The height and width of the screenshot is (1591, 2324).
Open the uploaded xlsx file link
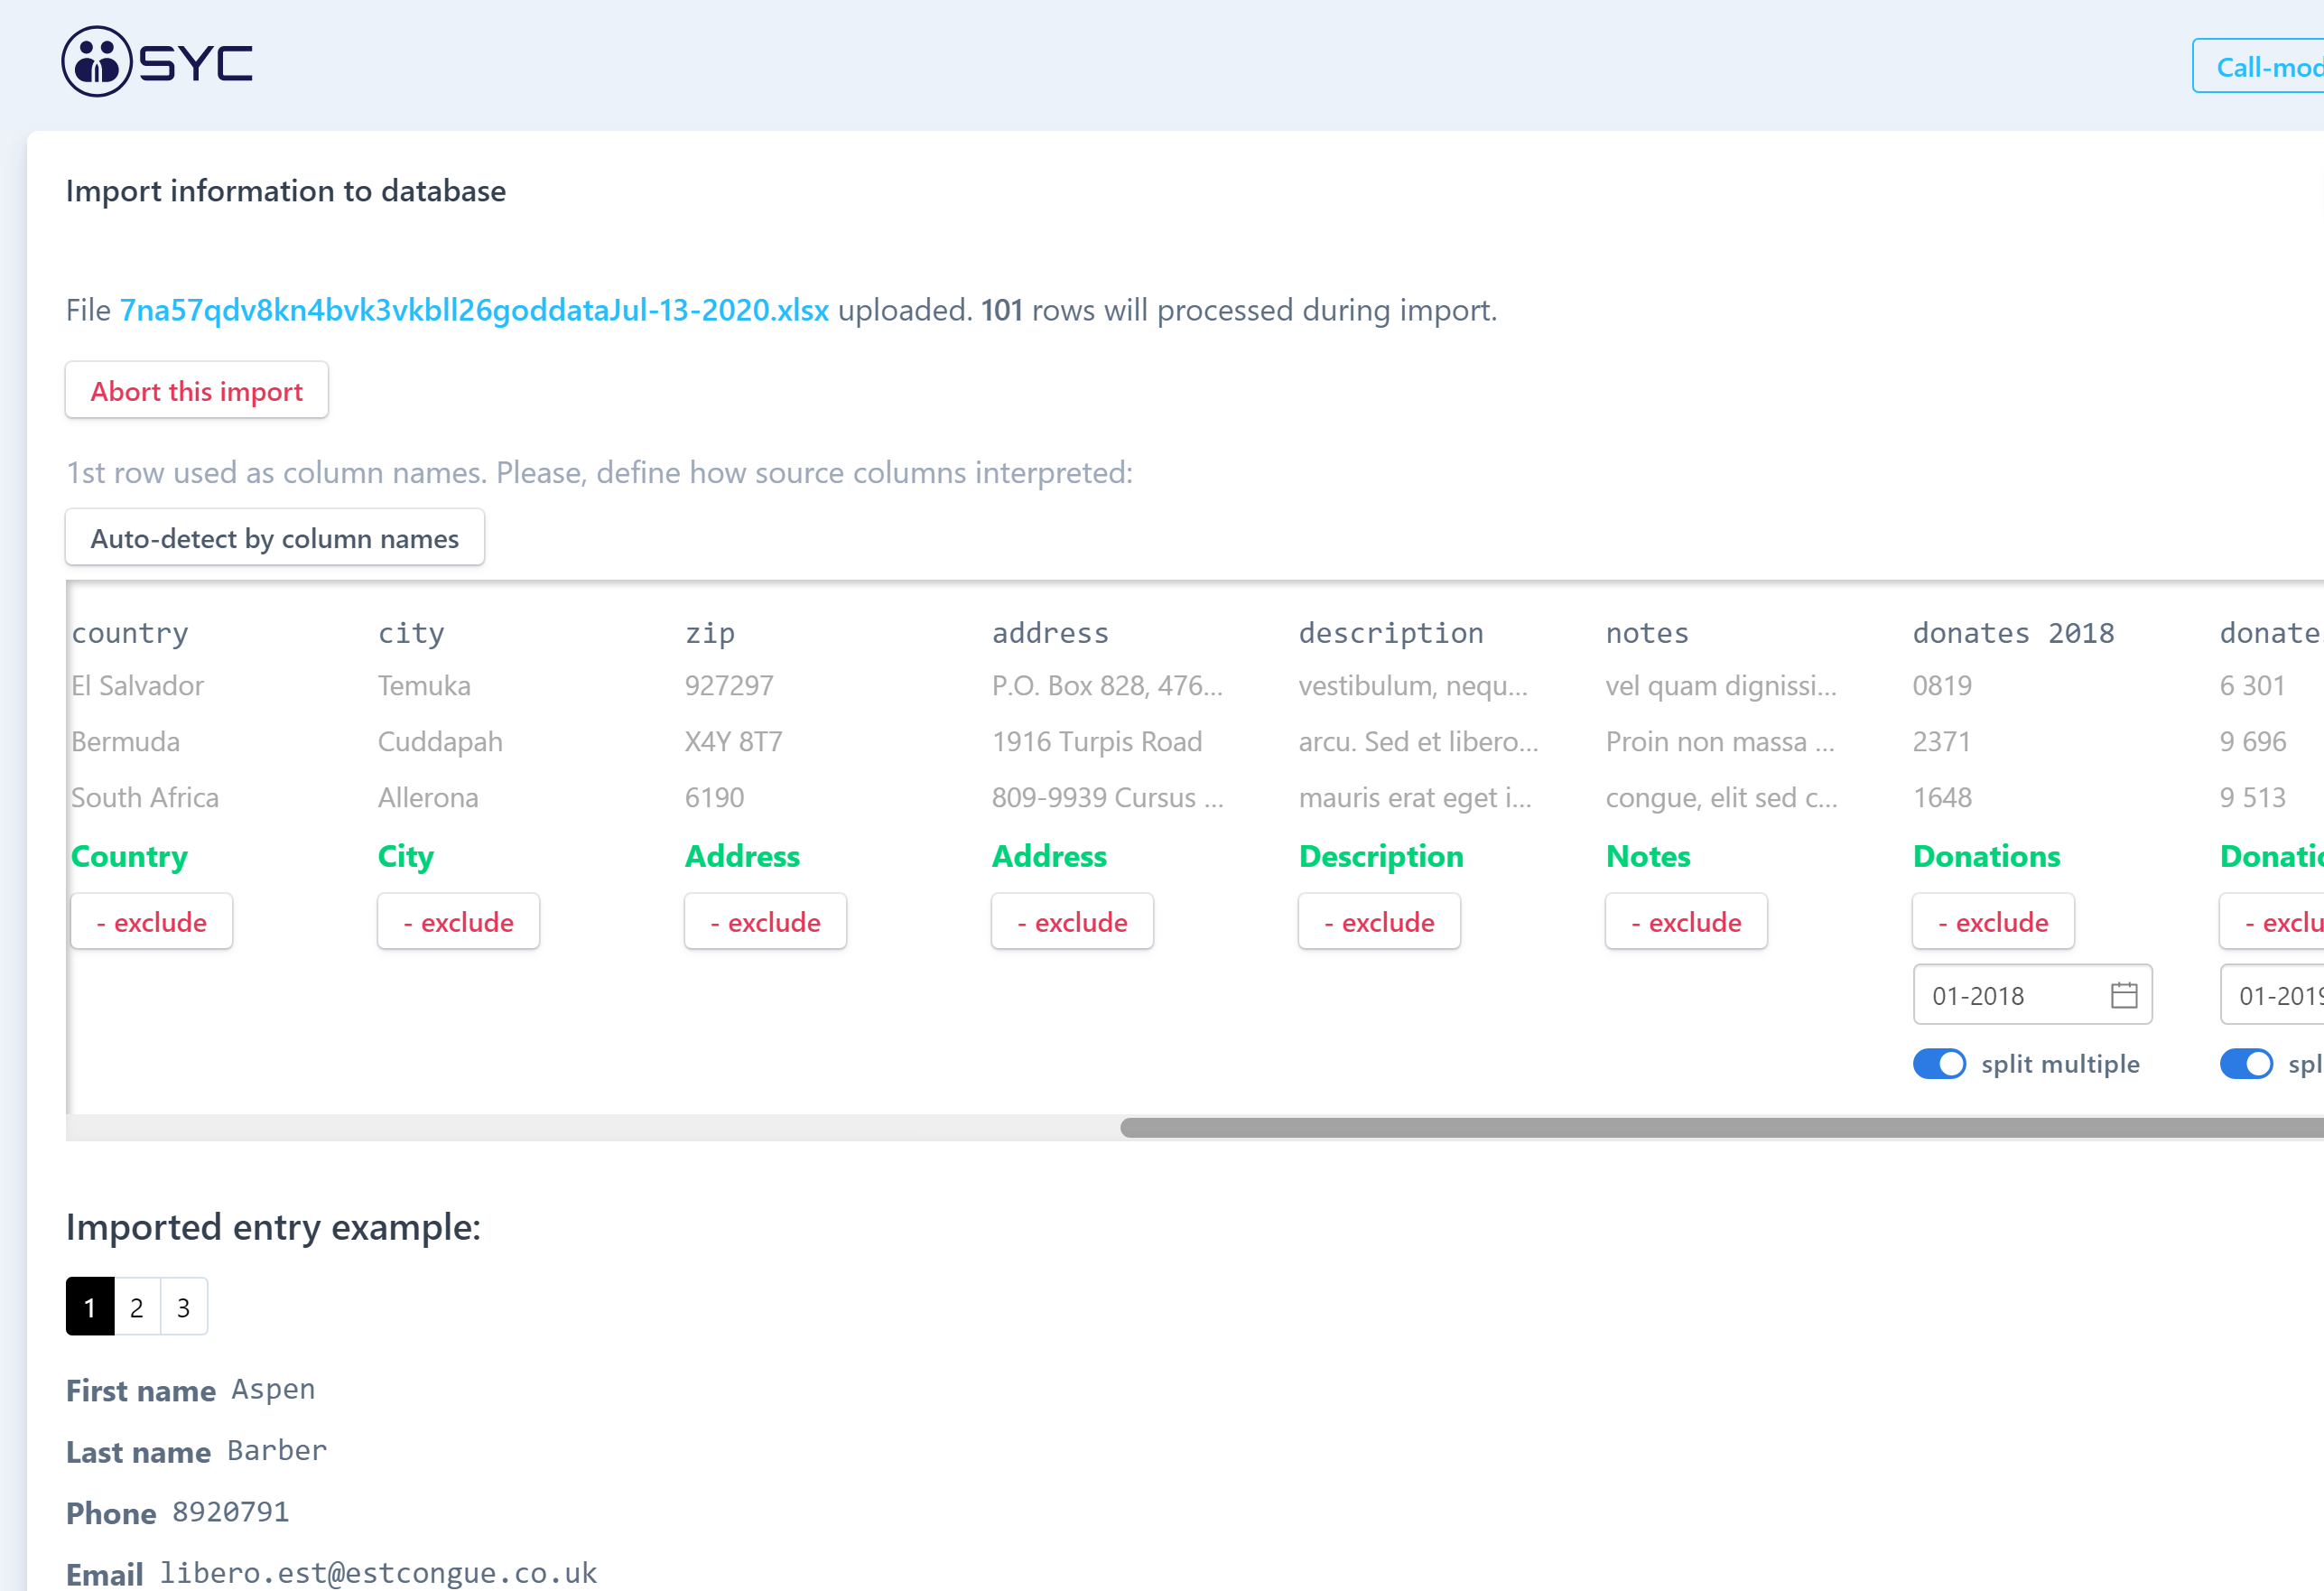coord(473,310)
